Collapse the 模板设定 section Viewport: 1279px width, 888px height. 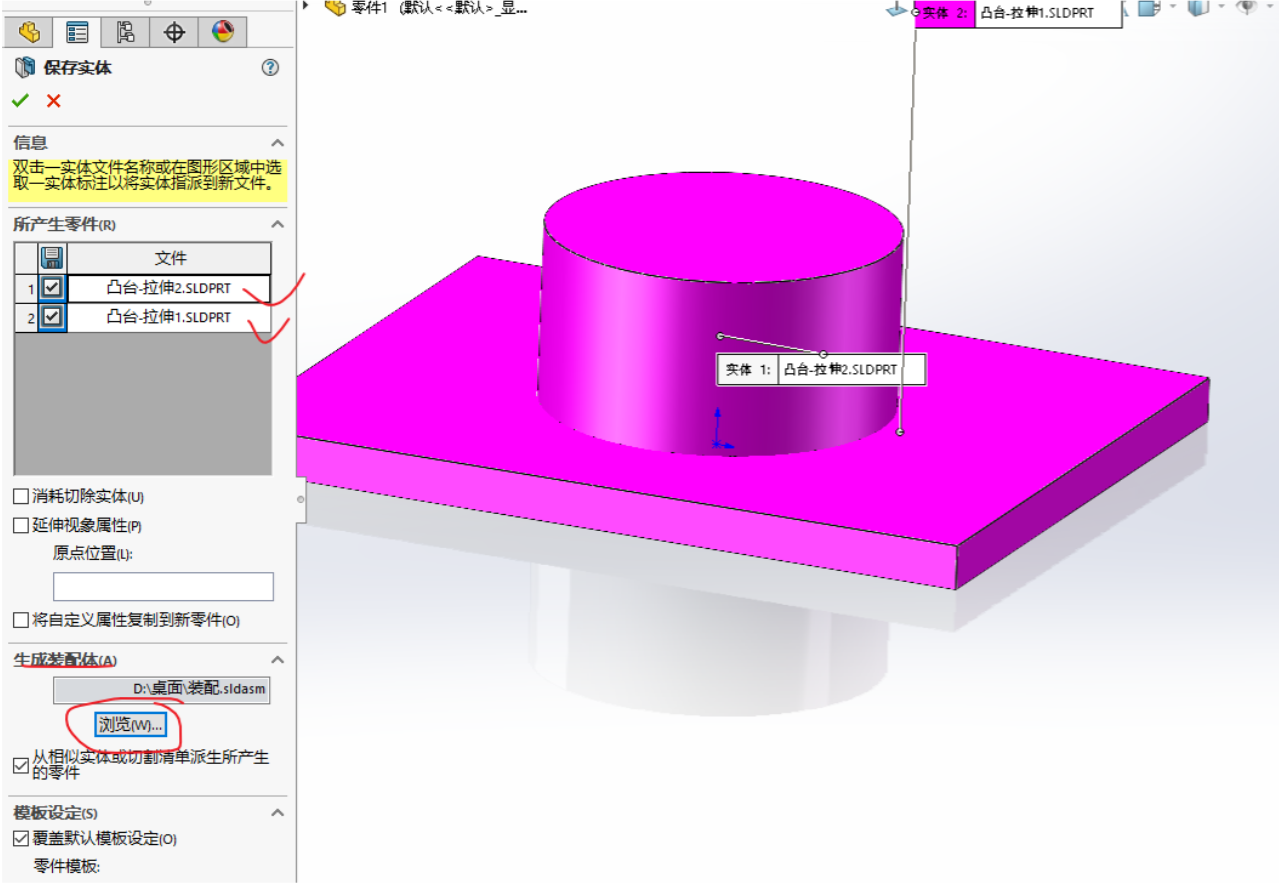(278, 813)
